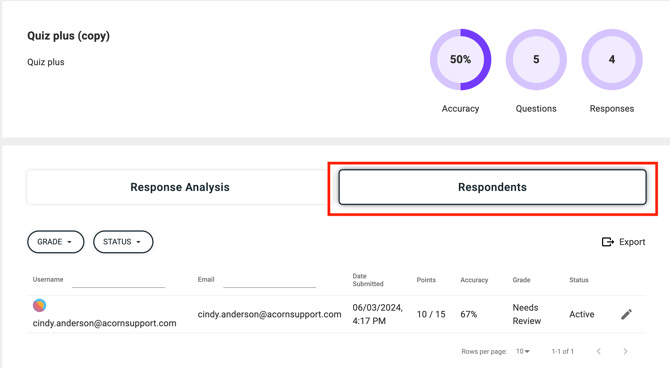Click the Rows per page label

[484, 351]
